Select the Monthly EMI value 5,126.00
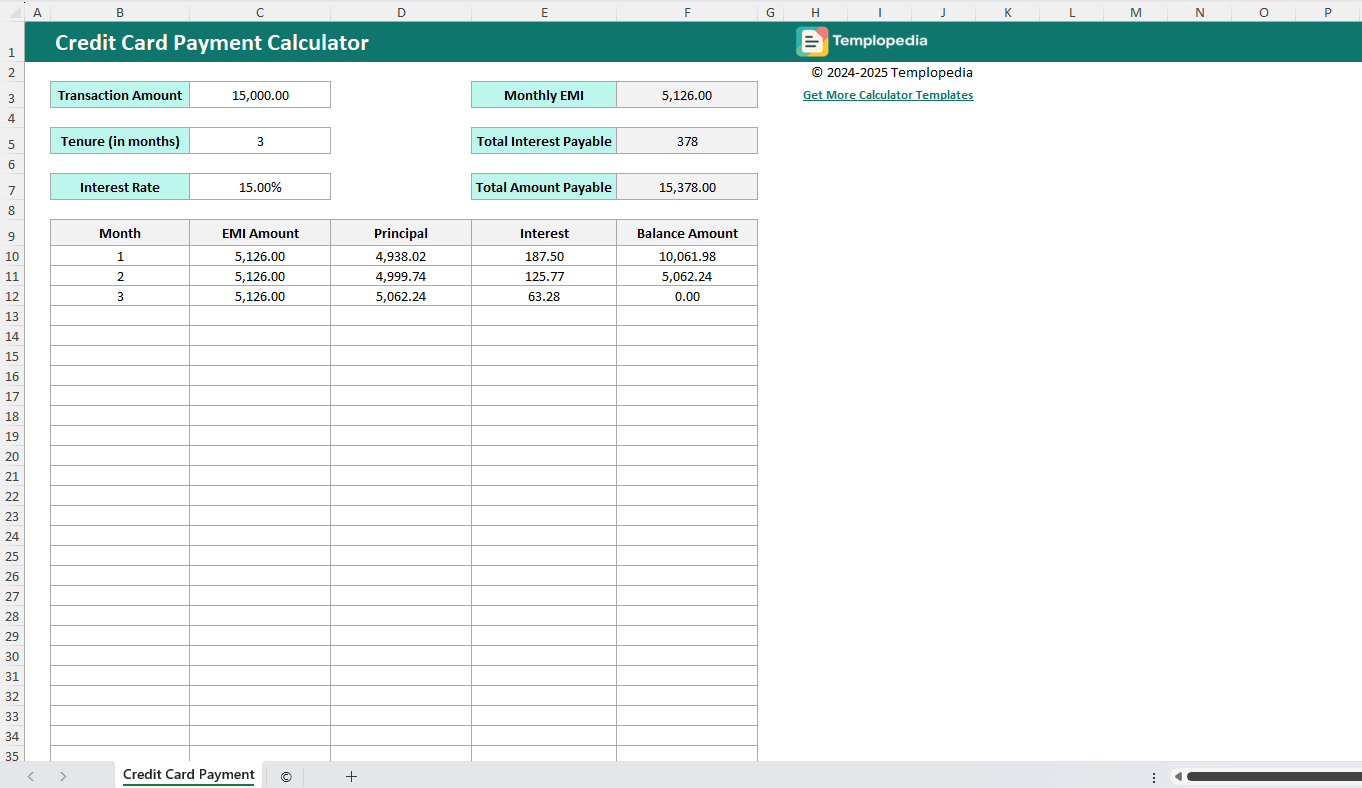The height and width of the screenshot is (788, 1362). (x=687, y=95)
